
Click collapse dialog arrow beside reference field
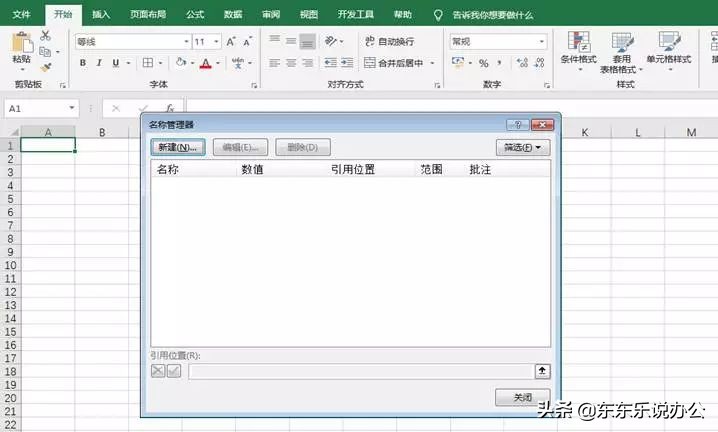(x=542, y=371)
